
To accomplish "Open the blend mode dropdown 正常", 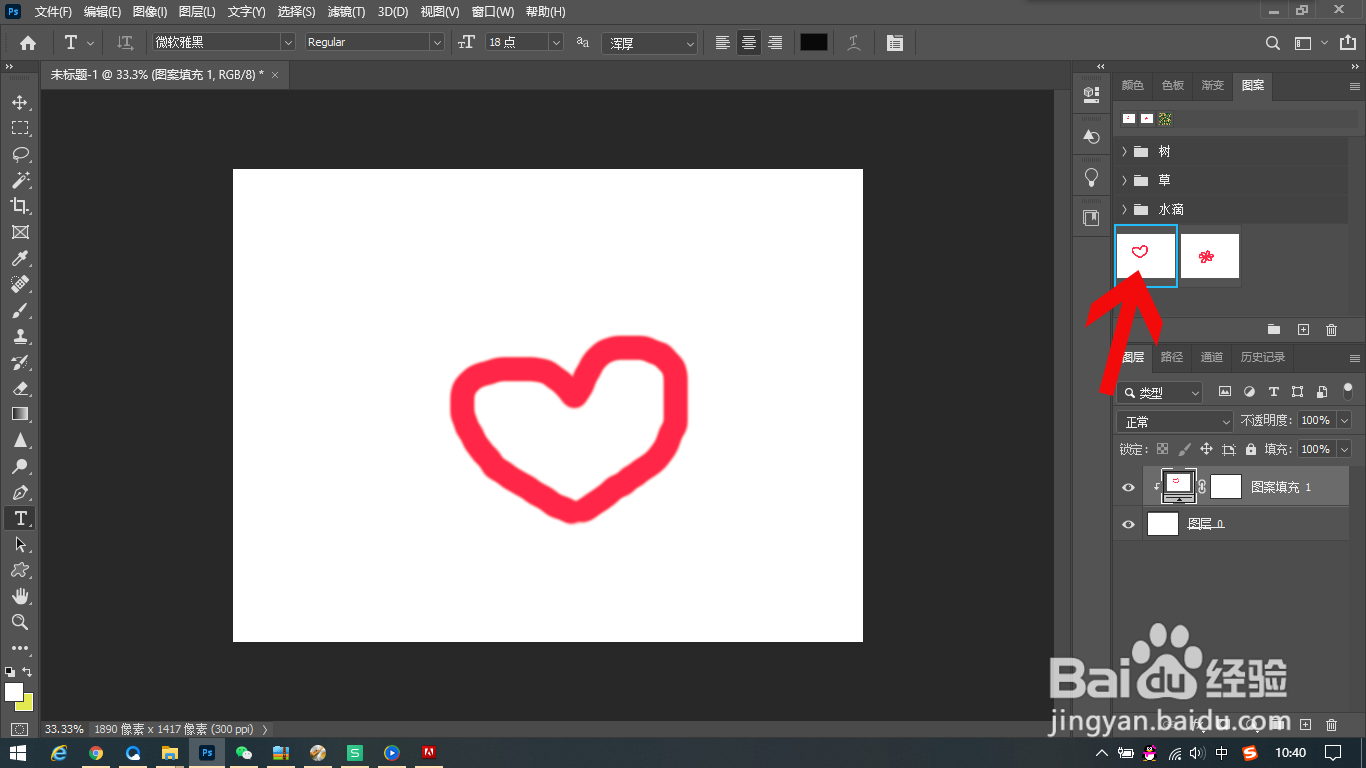I will click(1176, 421).
